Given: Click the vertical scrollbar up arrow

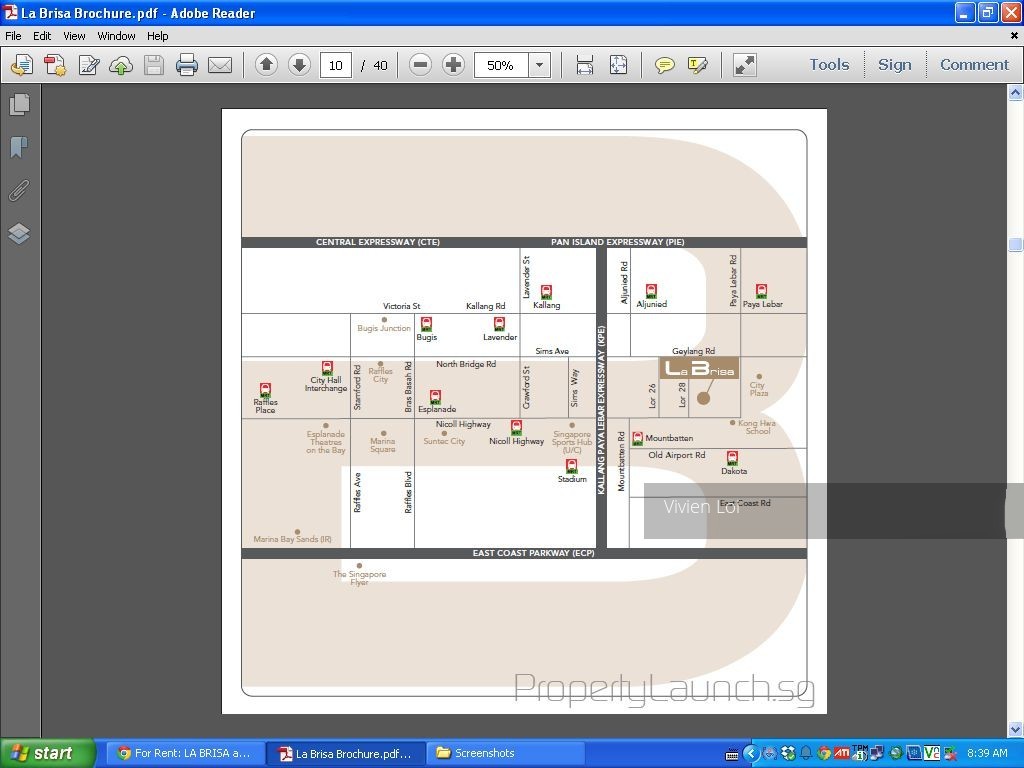Looking at the screenshot, I should (1015, 93).
